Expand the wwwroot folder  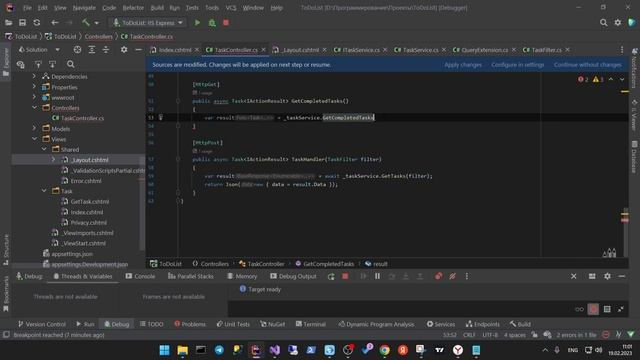34,98
